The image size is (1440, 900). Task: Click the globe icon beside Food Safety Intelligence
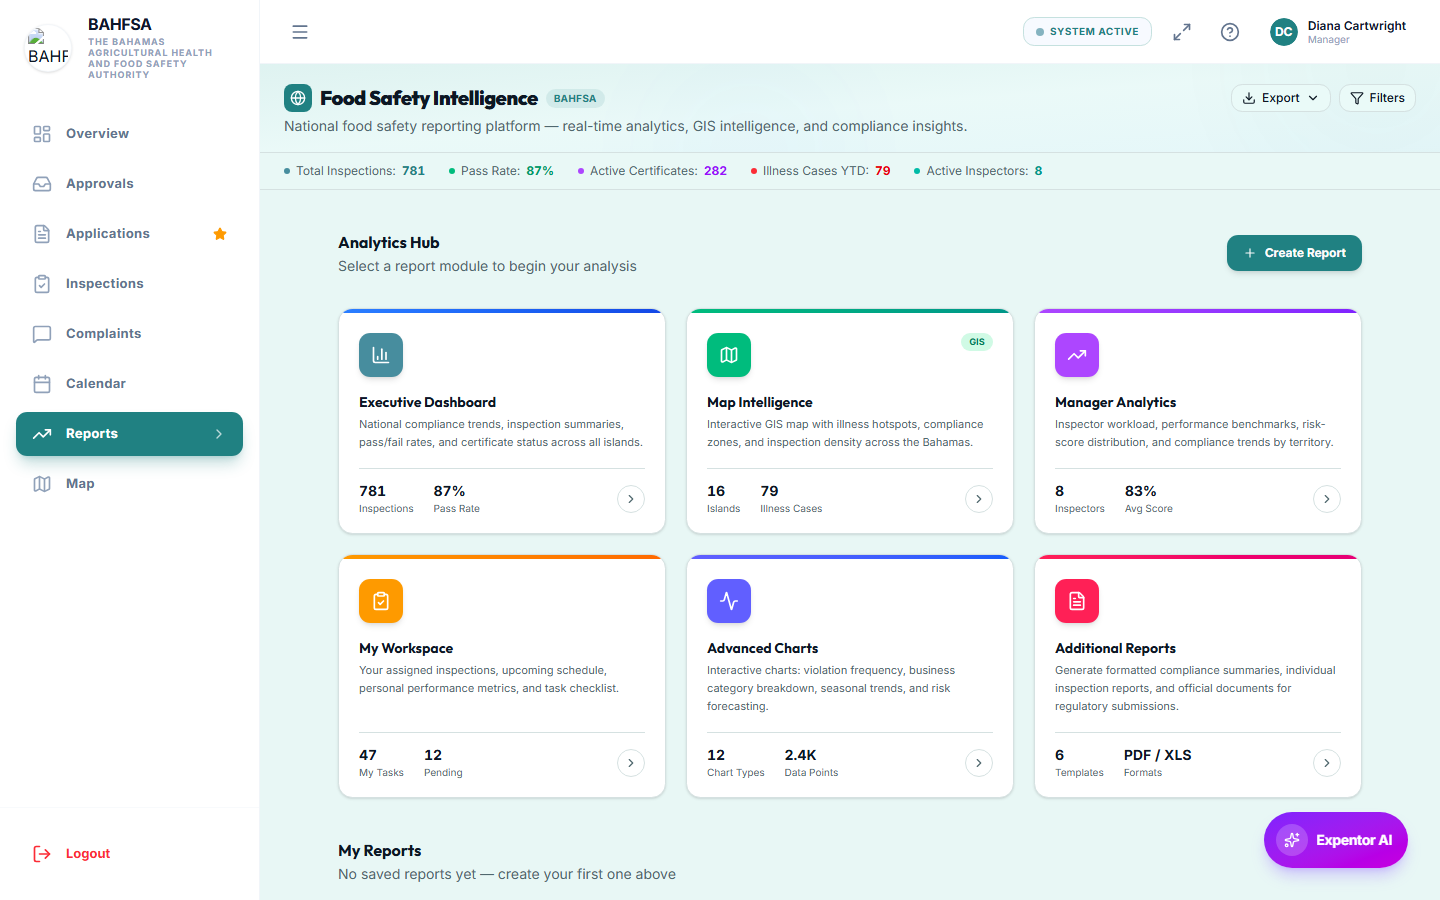pyautogui.click(x=298, y=98)
